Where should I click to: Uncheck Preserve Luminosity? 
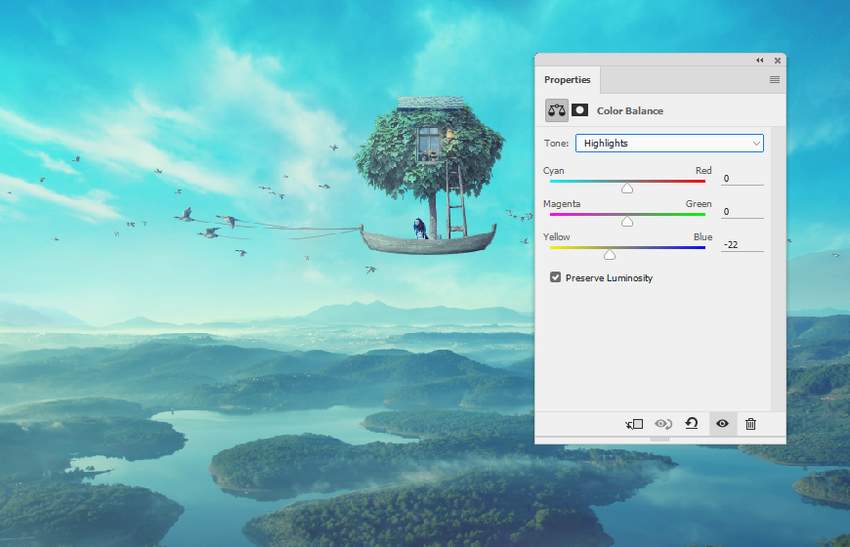pos(555,278)
